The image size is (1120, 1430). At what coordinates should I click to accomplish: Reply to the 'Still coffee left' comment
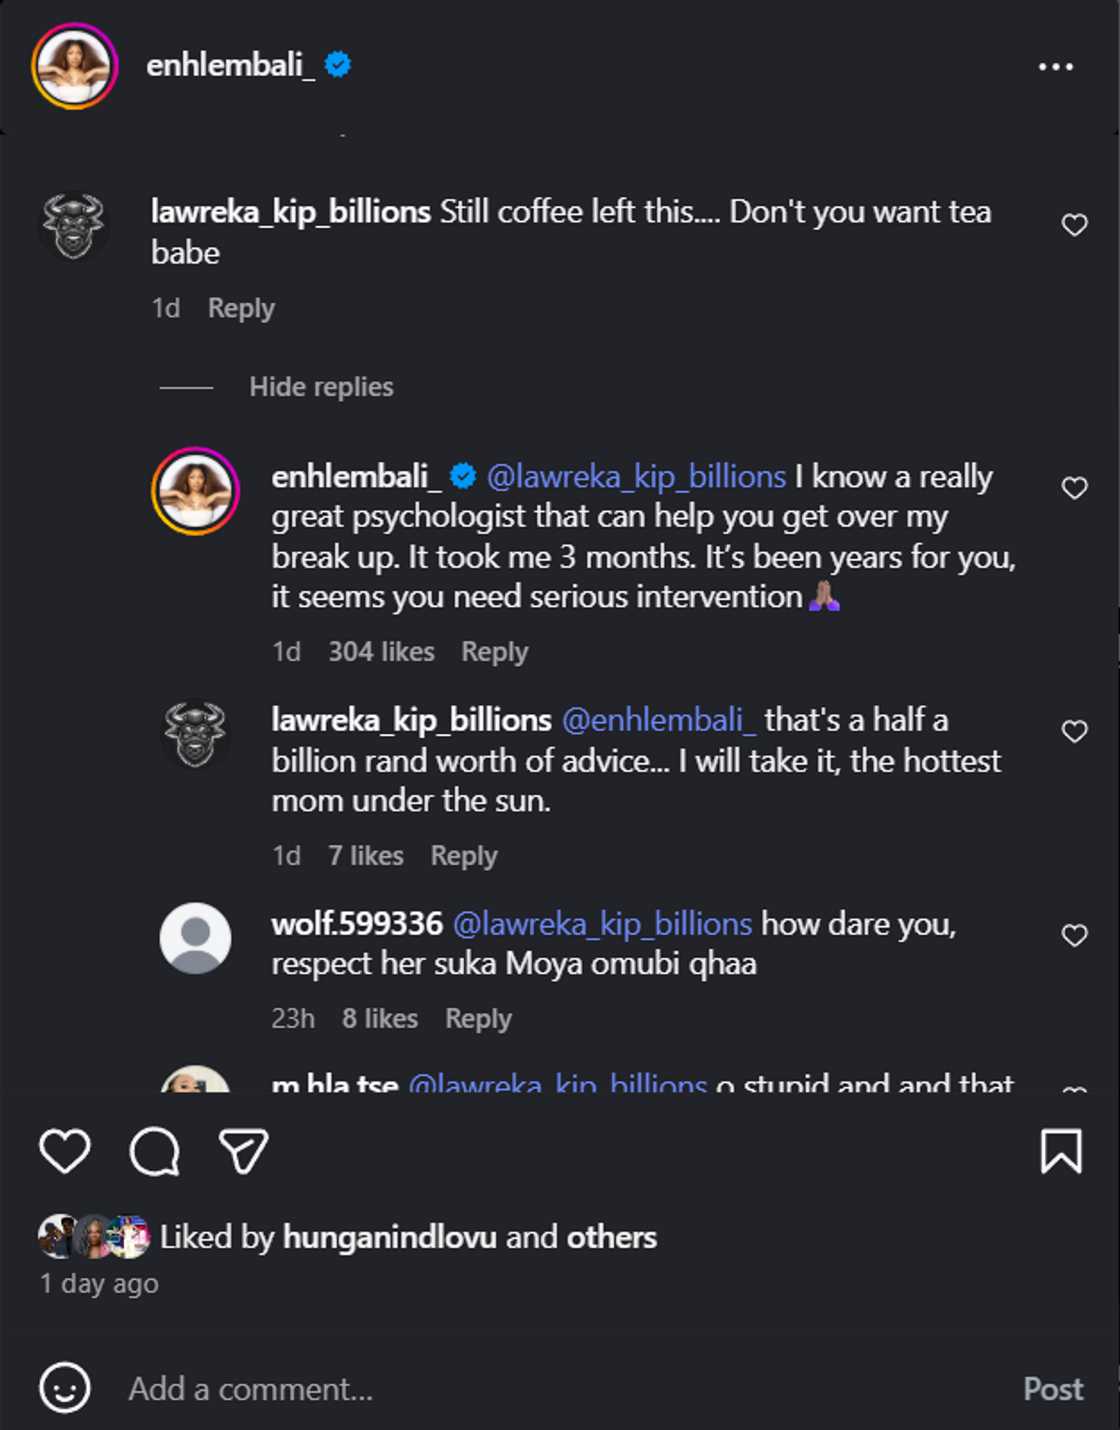241,308
